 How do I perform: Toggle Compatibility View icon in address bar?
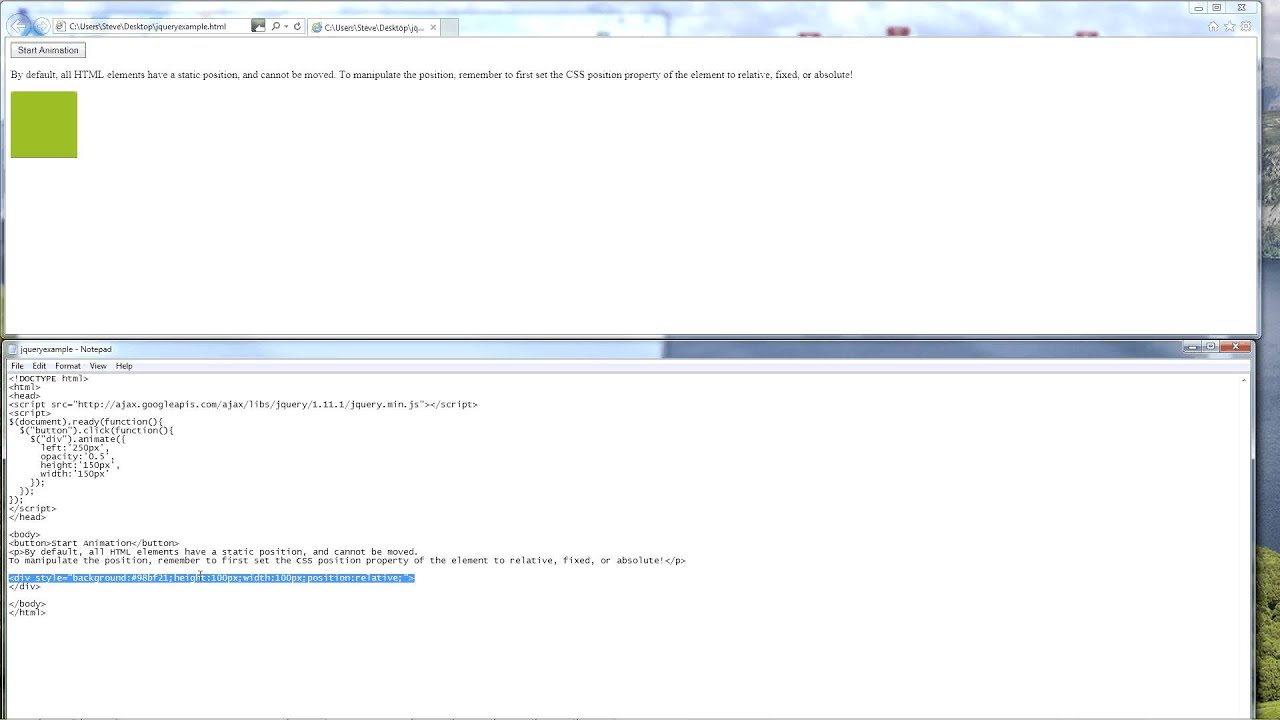(x=258, y=26)
